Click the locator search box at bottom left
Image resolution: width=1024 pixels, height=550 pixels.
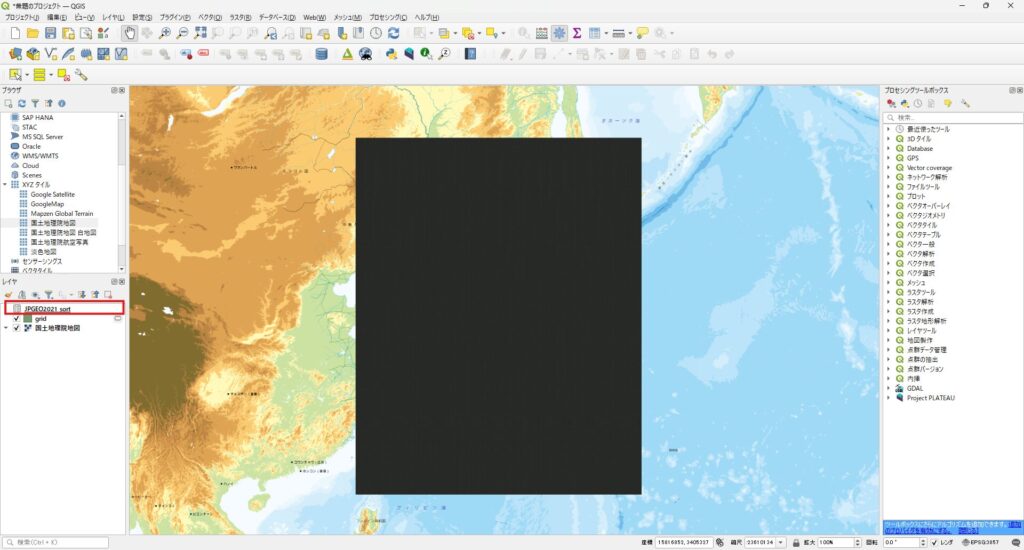pos(56,542)
